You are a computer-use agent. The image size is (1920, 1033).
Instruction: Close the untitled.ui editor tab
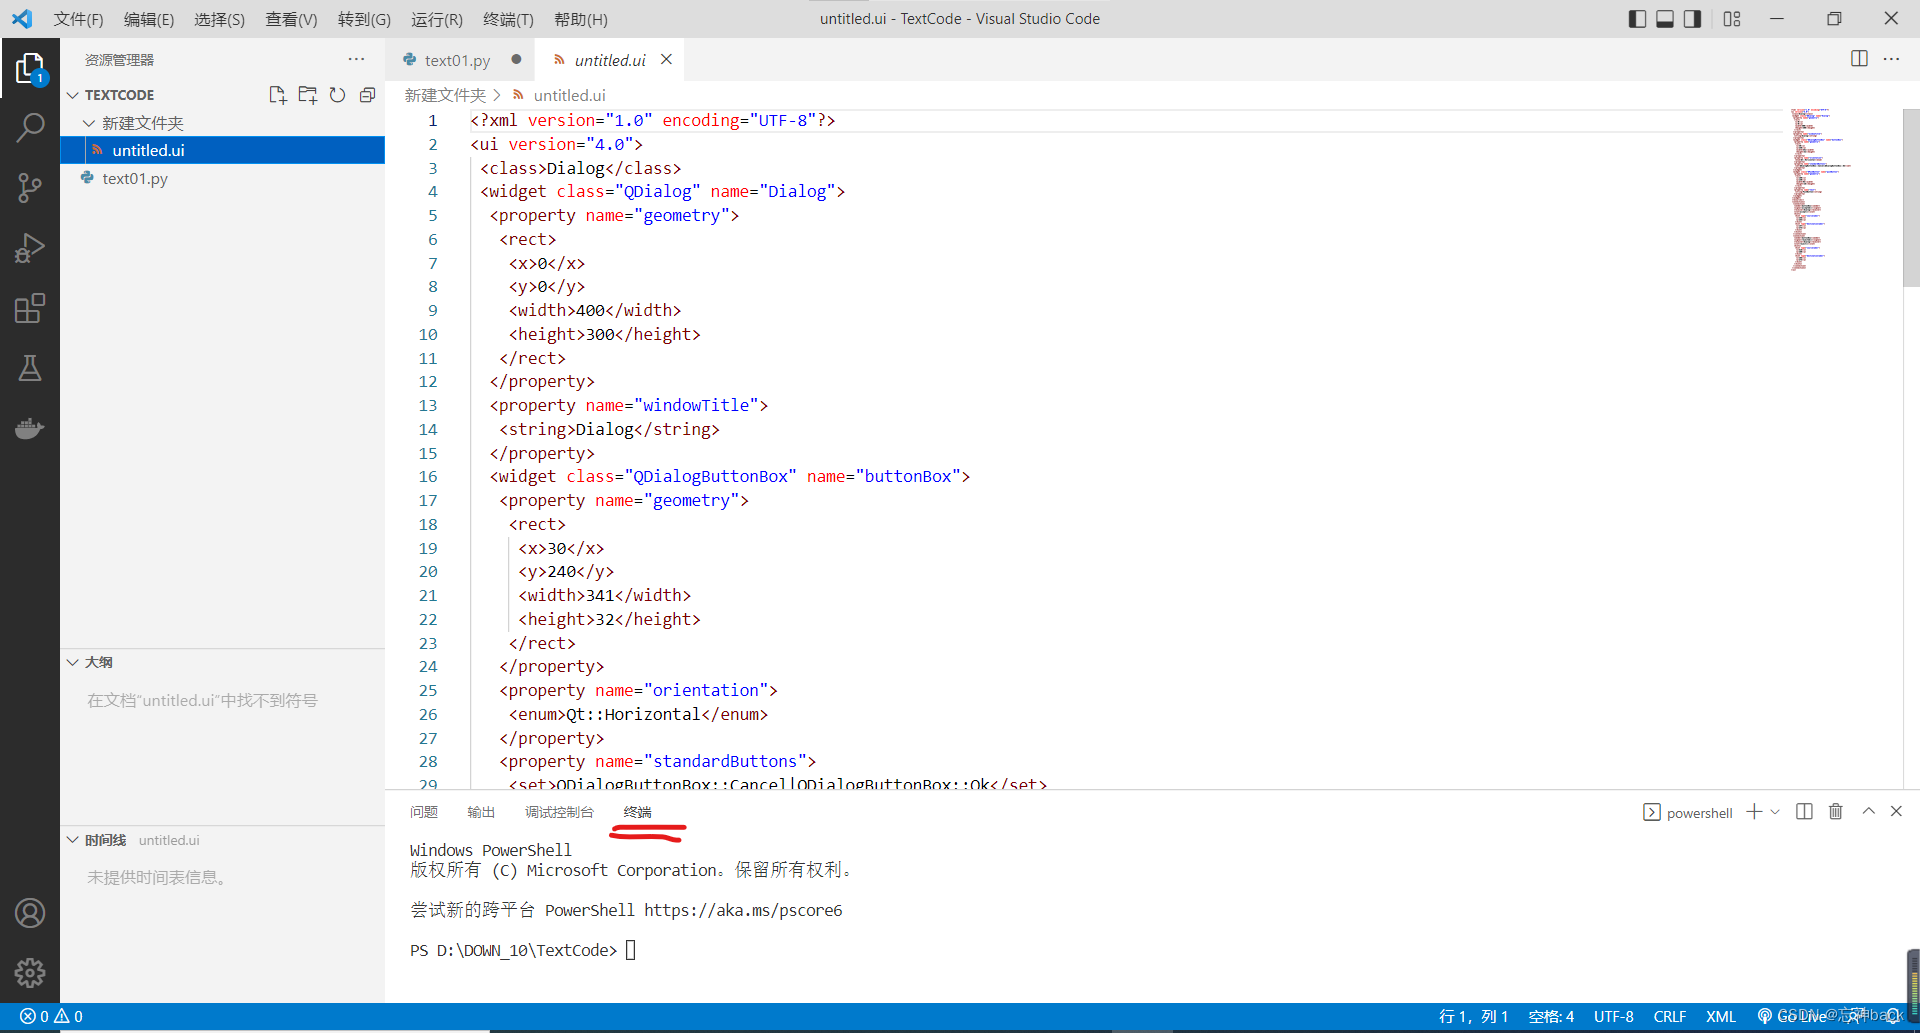pos(666,59)
